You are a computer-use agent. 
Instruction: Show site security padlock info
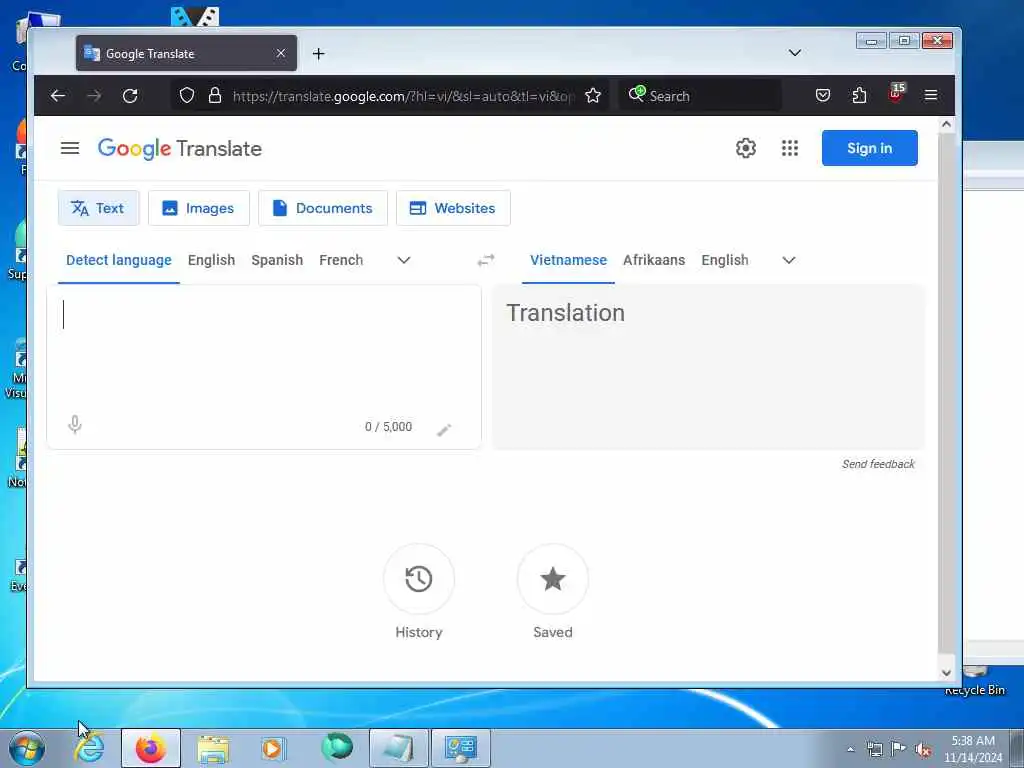[x=214, y=96]
